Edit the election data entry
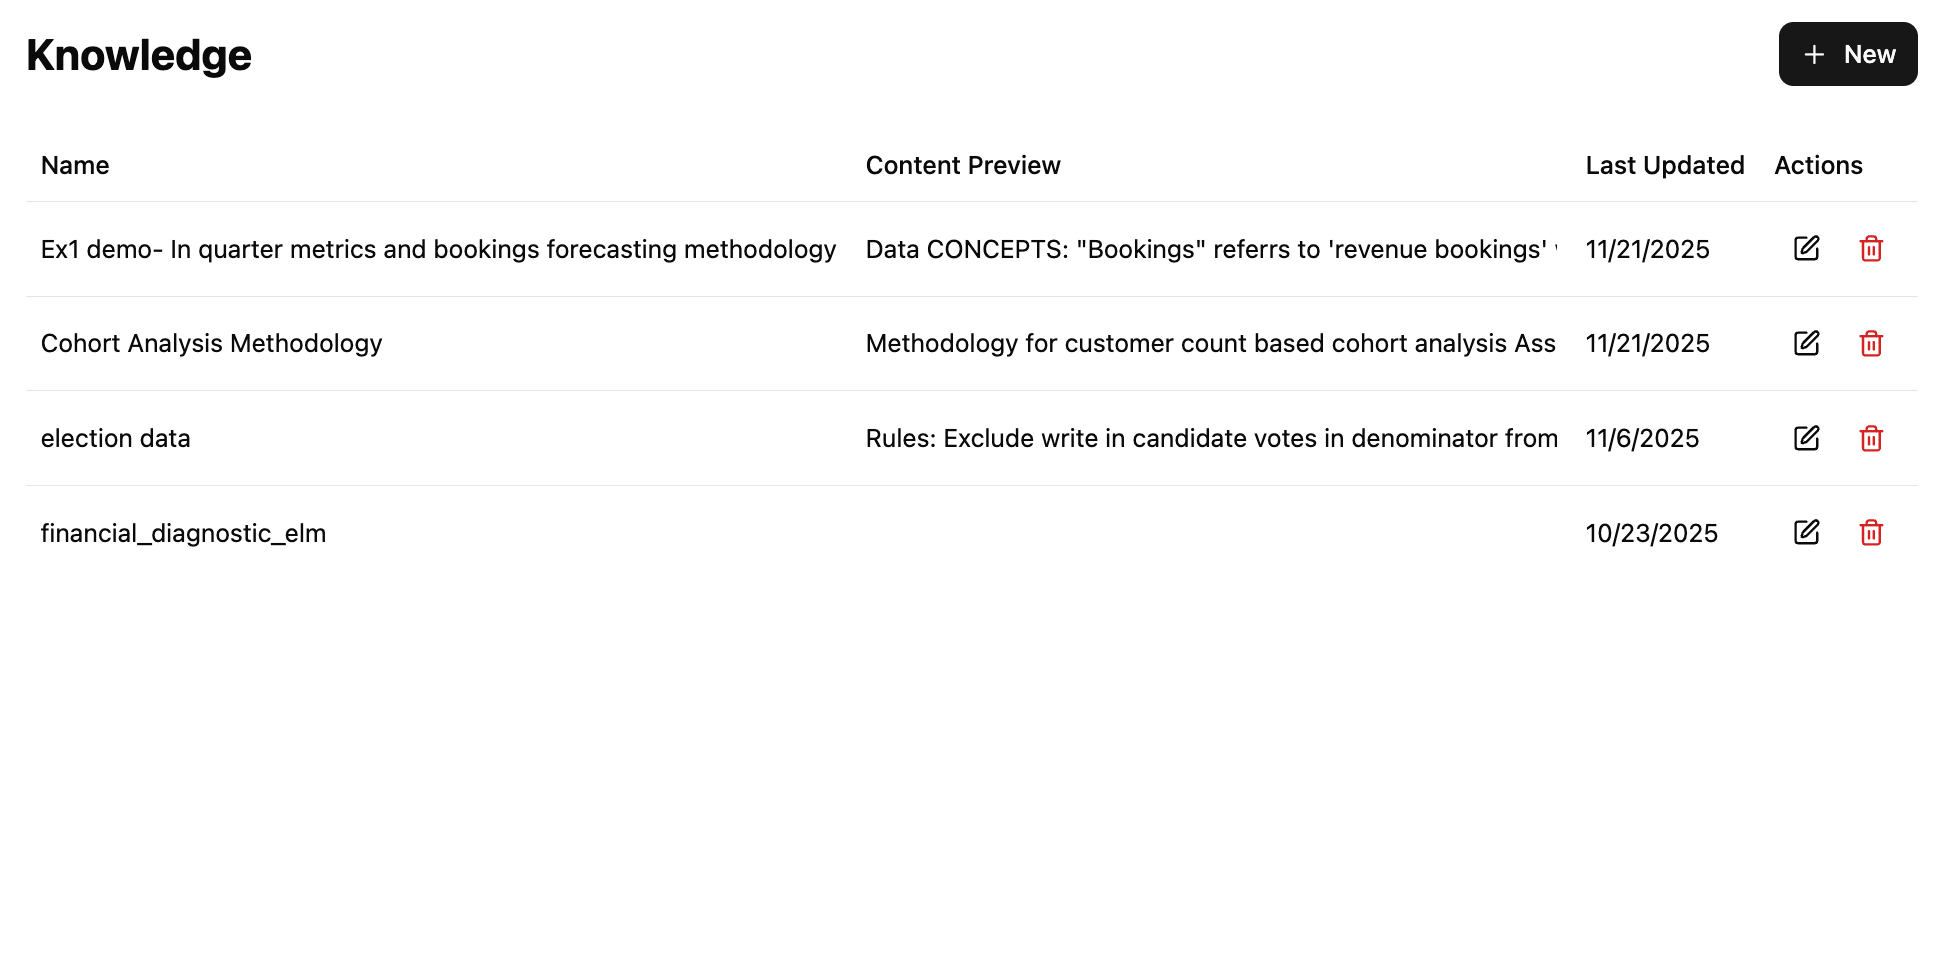Screen dimensions: 1940x980 [x=1806, y=438]
